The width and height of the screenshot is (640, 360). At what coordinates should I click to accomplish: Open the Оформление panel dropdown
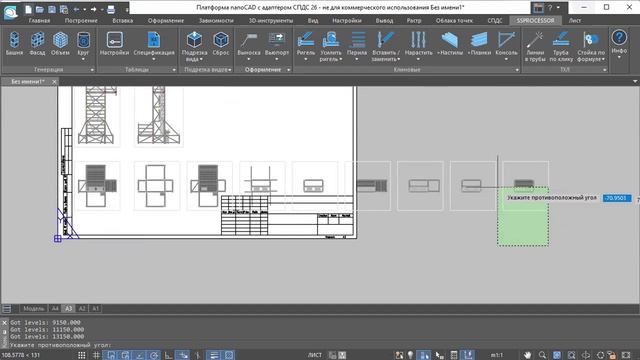coord(289,70)
